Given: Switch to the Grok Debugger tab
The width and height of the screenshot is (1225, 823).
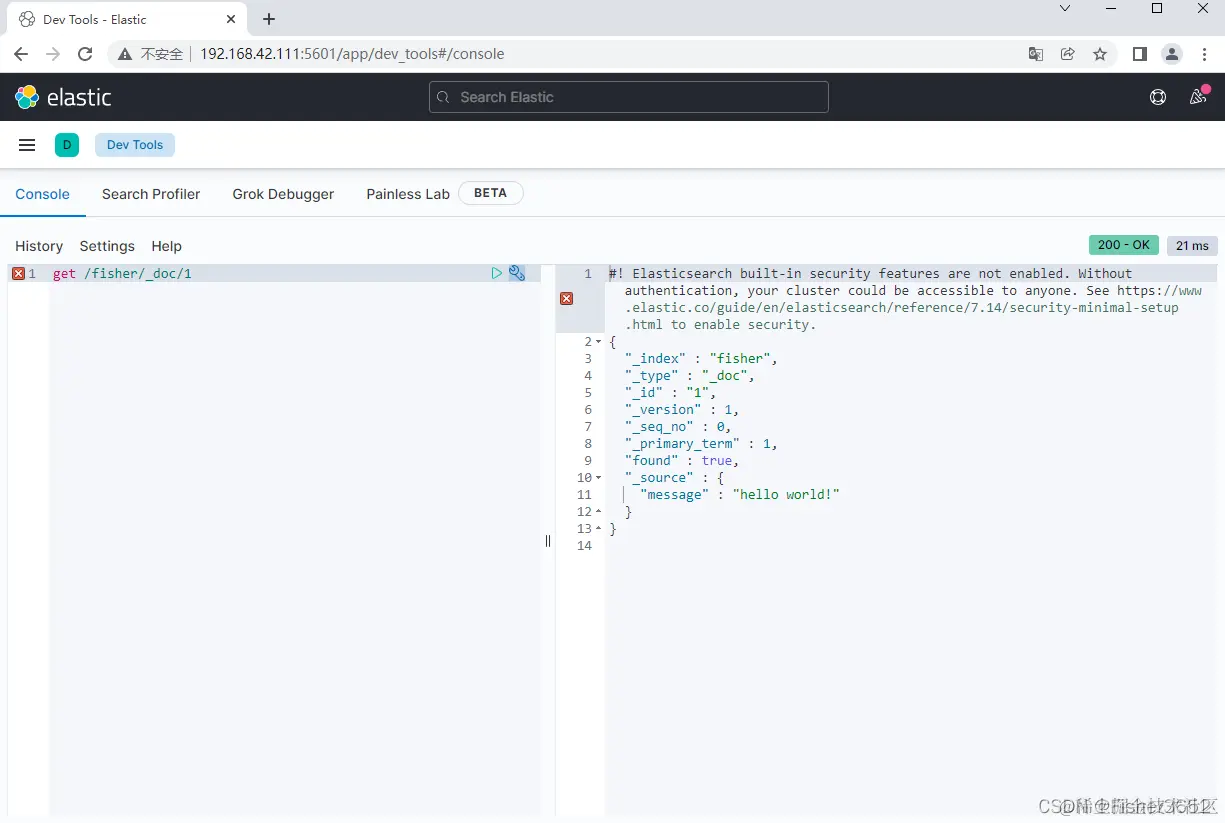Looking at the screenshot, I should (283, 194).
